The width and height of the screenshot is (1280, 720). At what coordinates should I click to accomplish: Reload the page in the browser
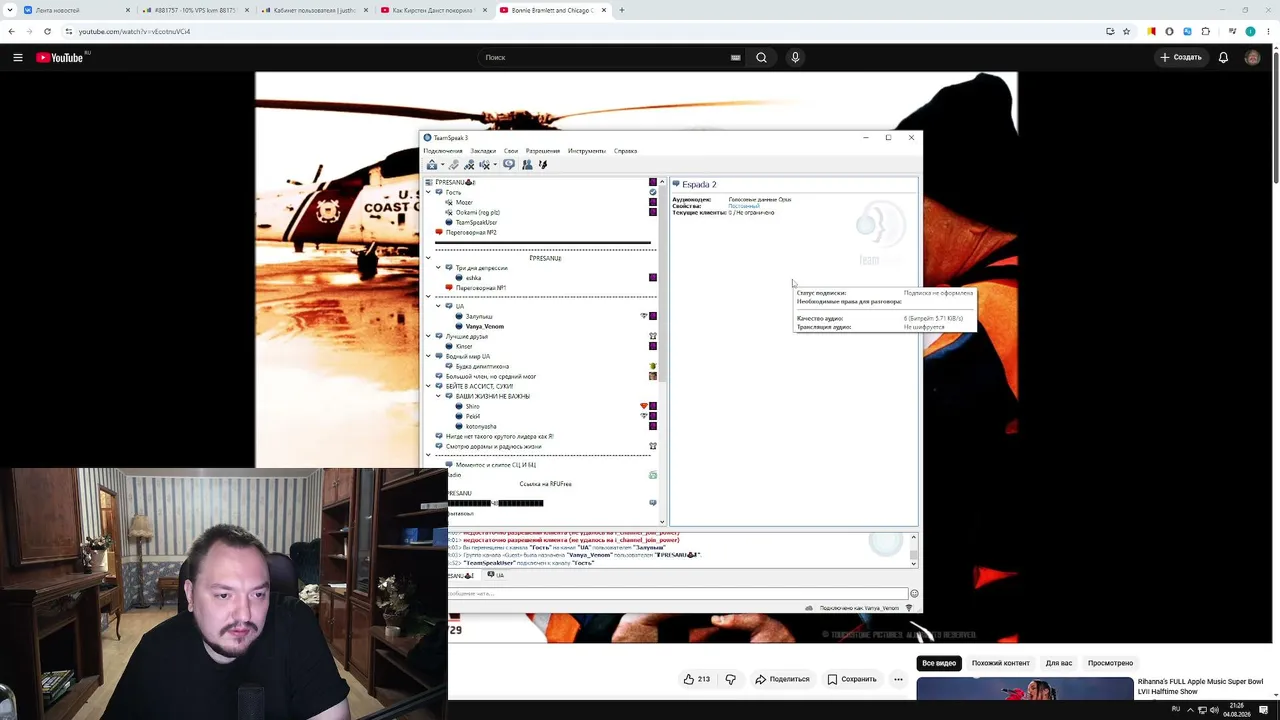[x=47, y=31]
